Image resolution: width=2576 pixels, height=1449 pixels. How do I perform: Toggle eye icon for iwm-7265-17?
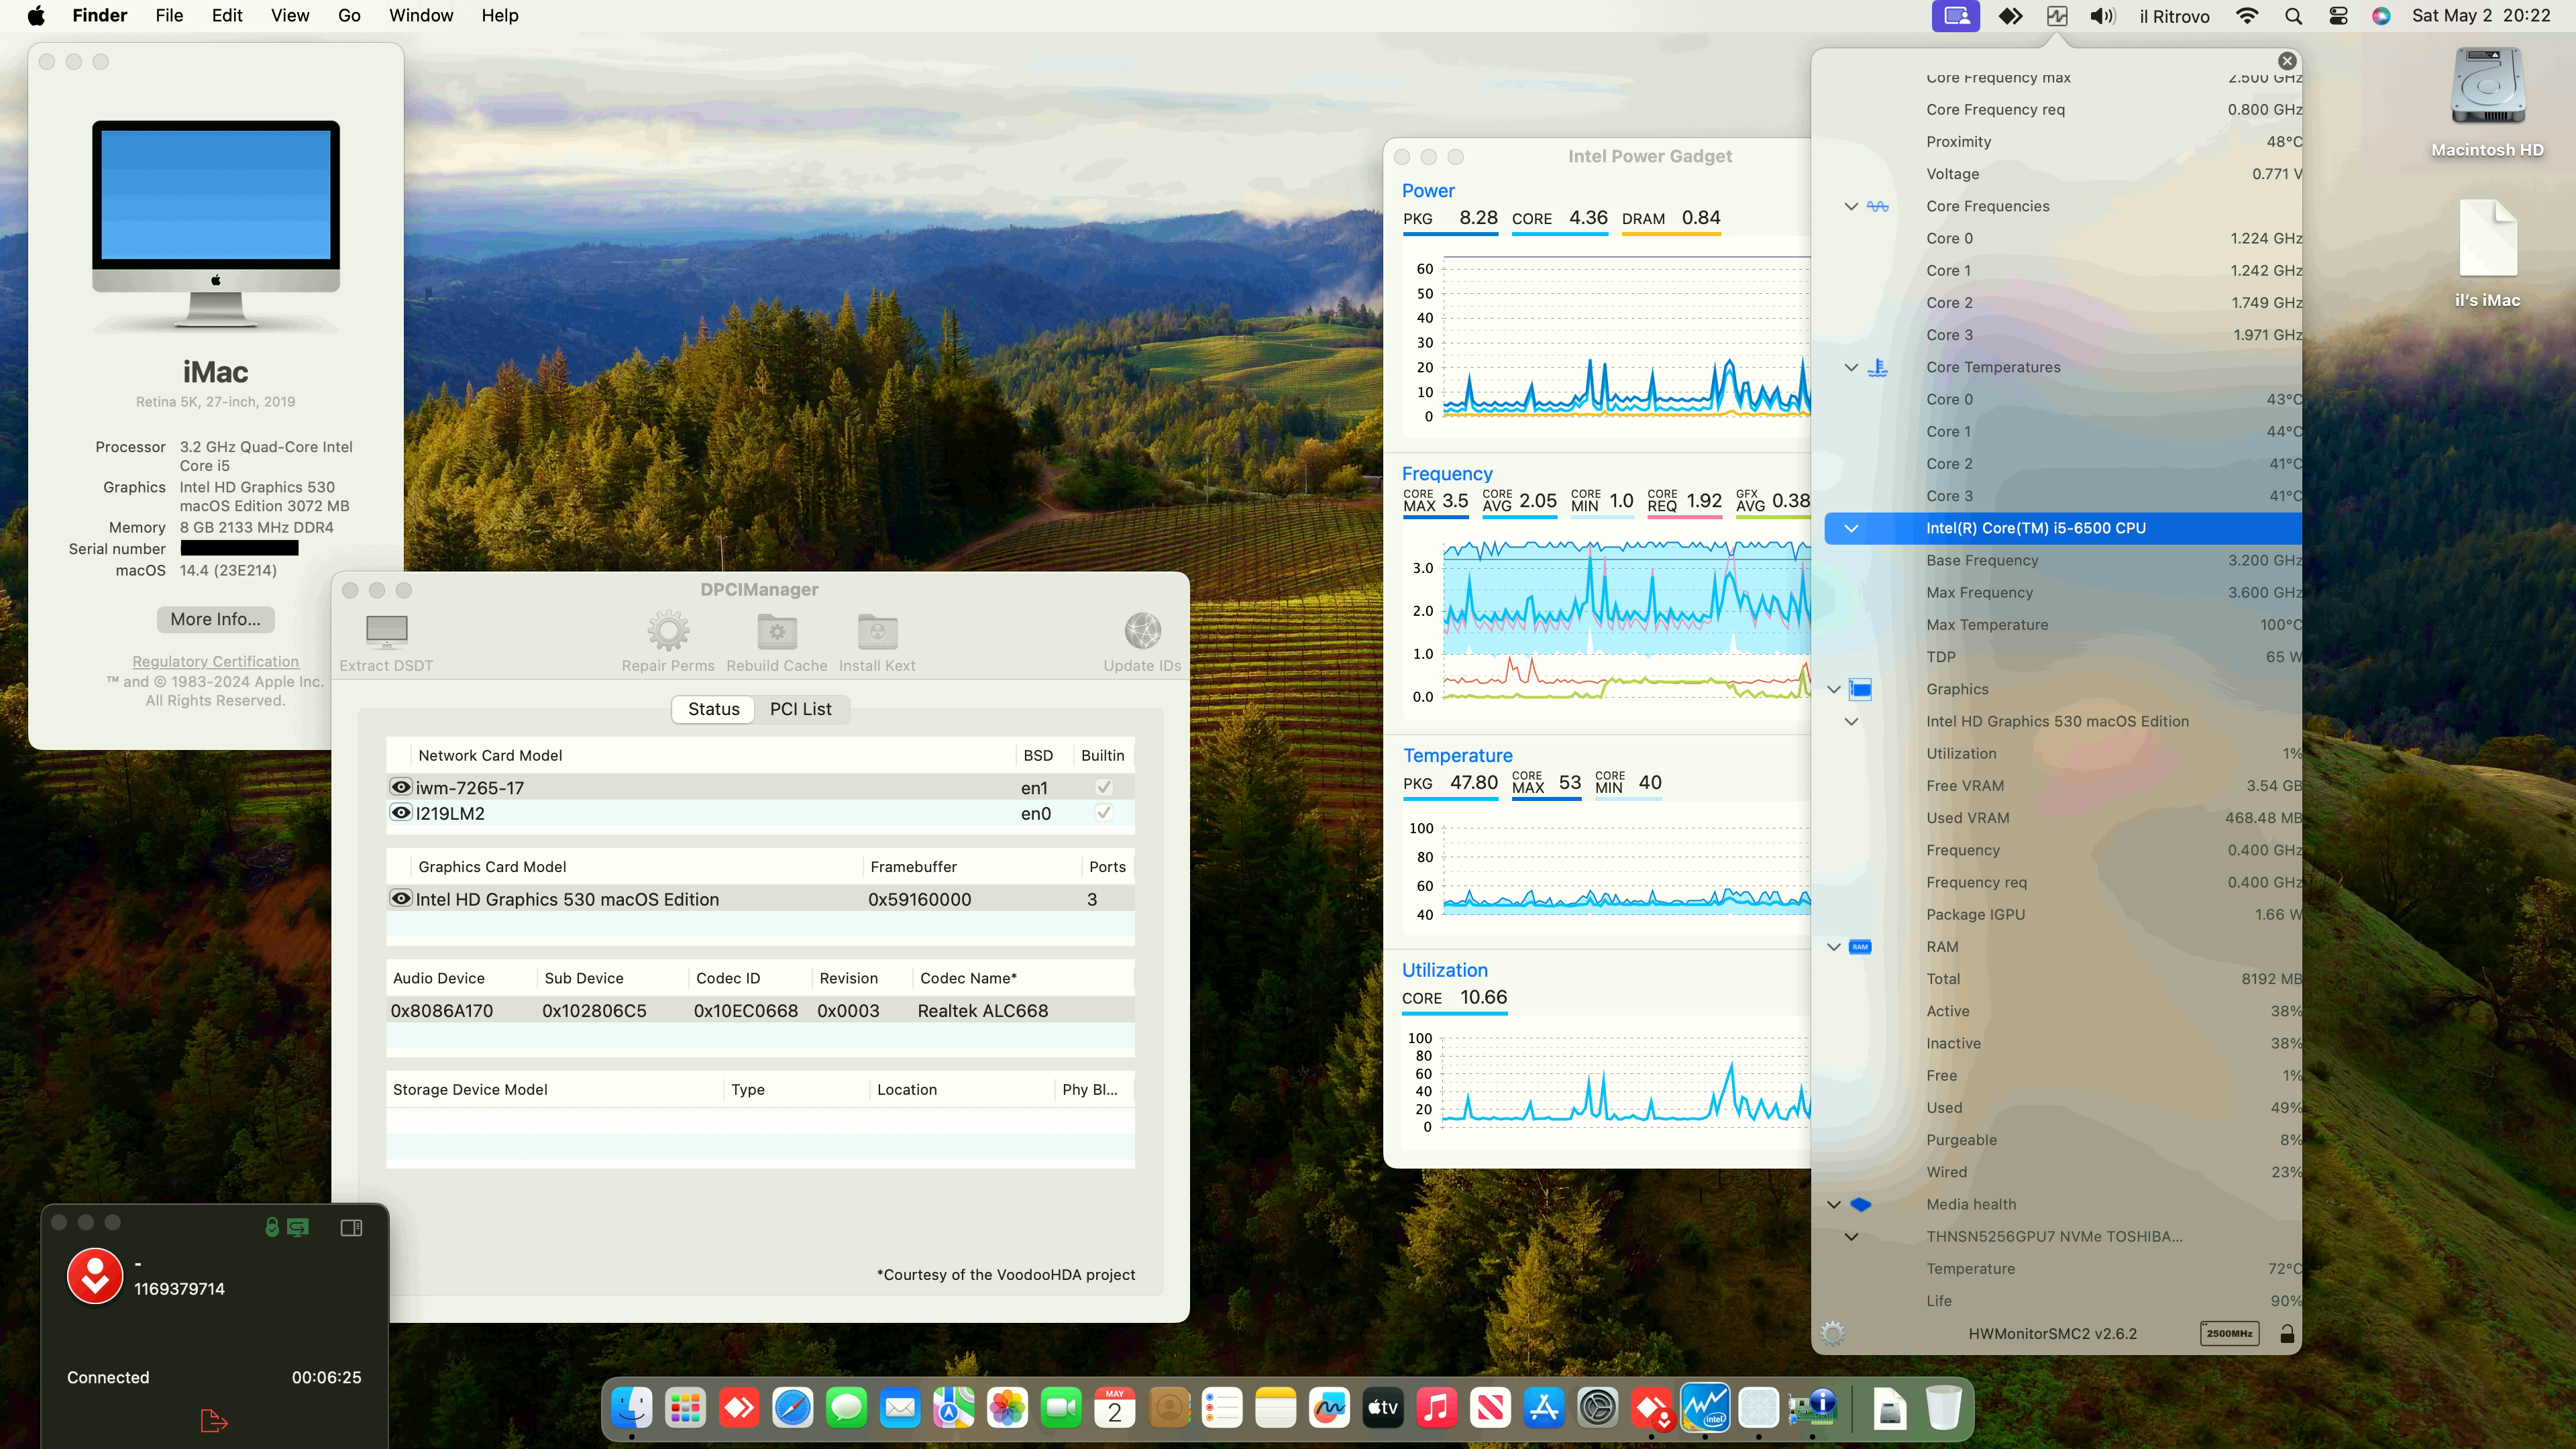401,787
